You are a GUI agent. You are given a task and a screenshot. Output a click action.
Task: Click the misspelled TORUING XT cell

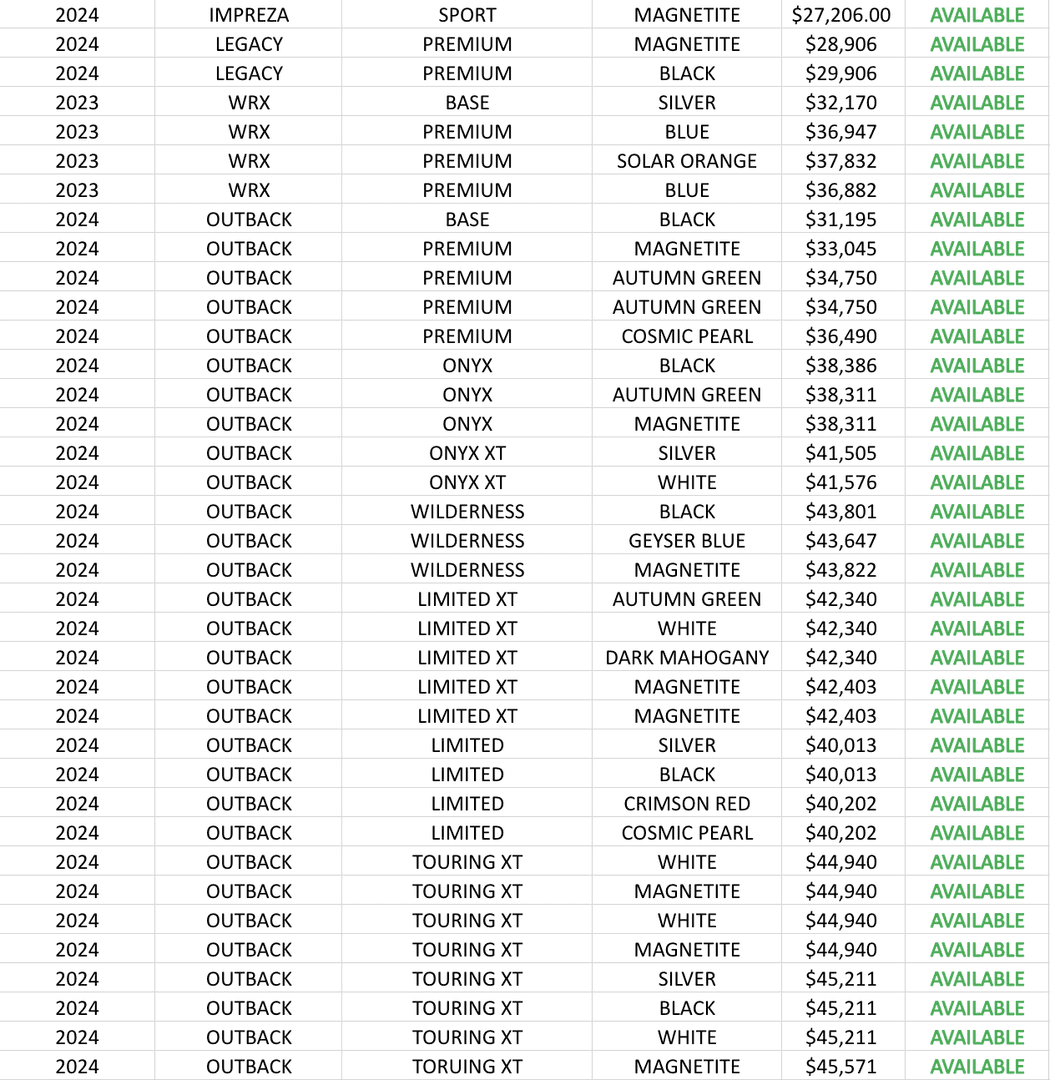click(467, 1067)
